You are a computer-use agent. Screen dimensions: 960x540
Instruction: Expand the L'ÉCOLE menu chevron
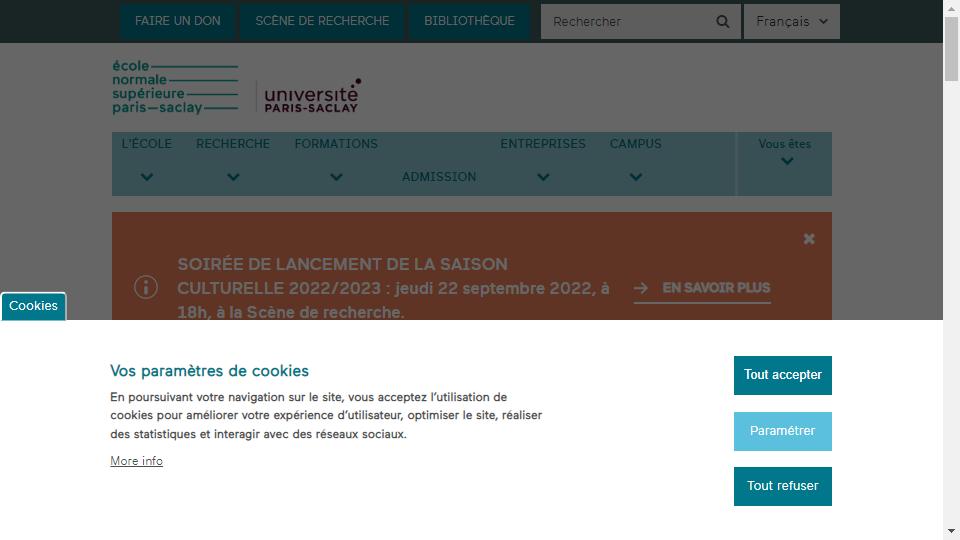(146, 177)
